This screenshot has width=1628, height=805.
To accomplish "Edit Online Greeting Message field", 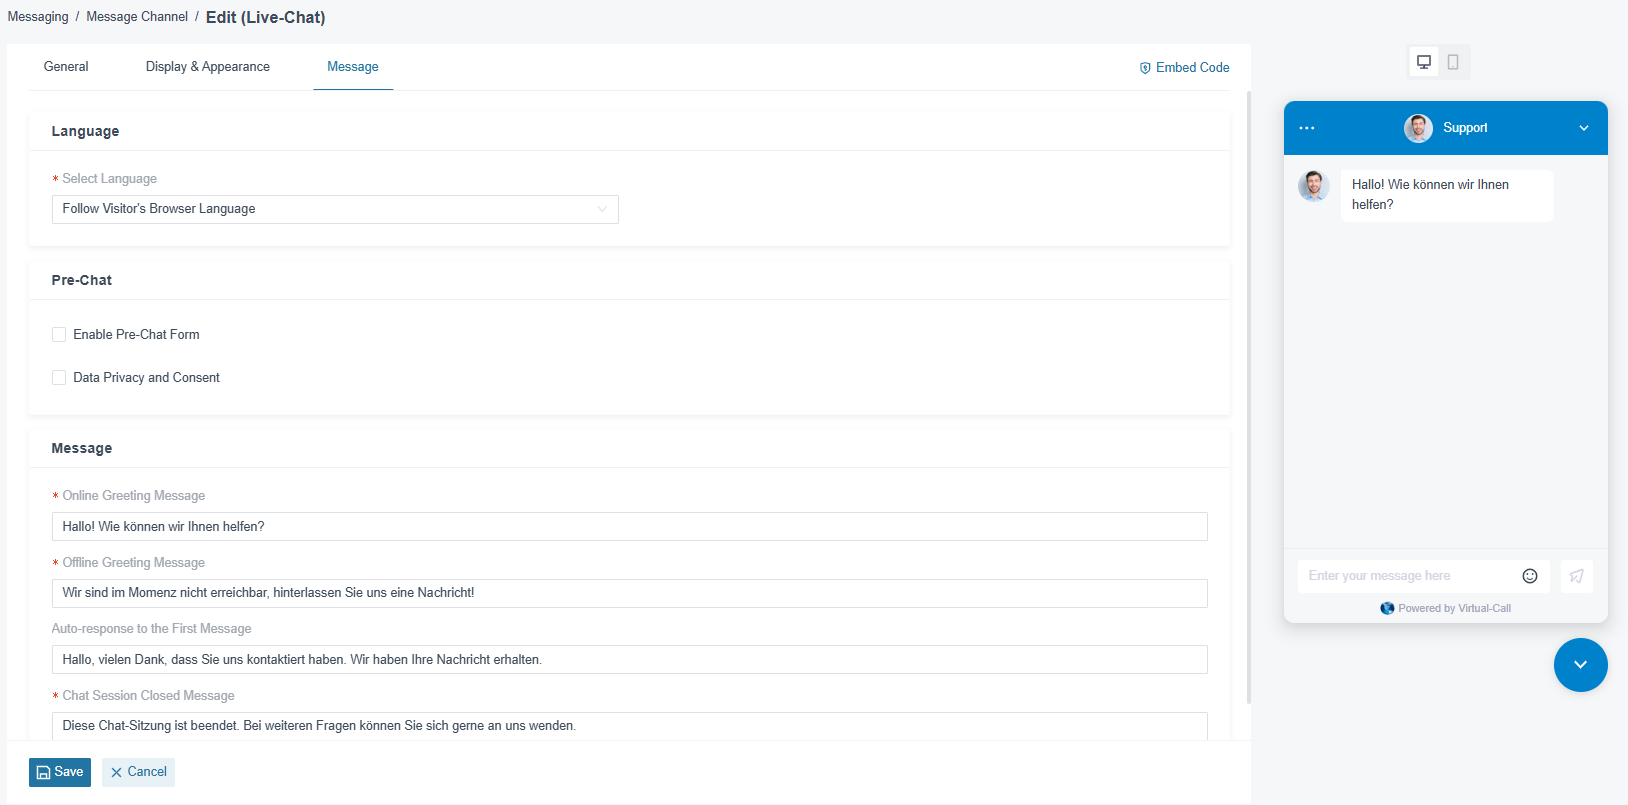I will [629, 527].
